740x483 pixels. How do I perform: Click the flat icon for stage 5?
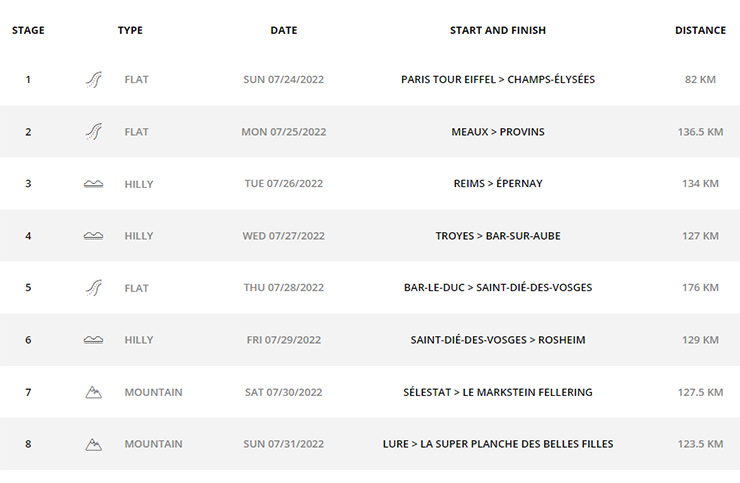[93, 288]
